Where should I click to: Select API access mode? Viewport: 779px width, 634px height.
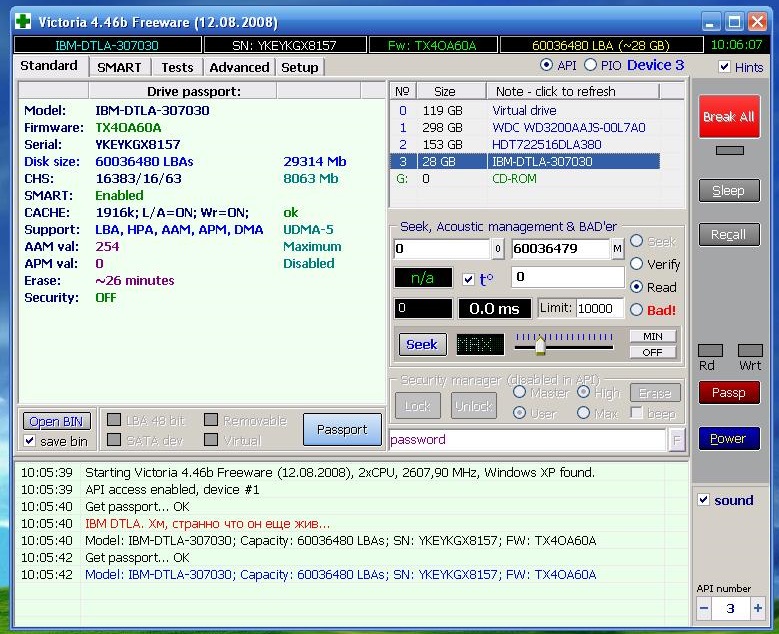546,65
